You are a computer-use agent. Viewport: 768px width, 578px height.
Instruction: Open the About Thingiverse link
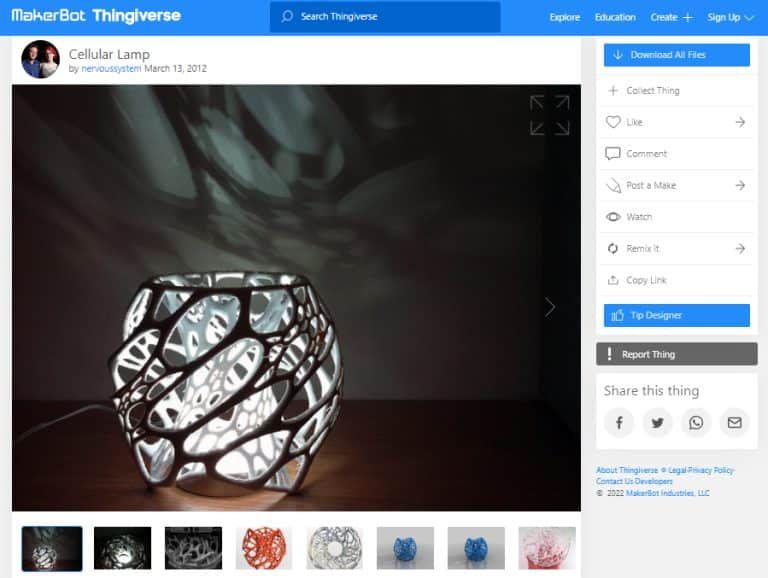[x=627, y=470]
